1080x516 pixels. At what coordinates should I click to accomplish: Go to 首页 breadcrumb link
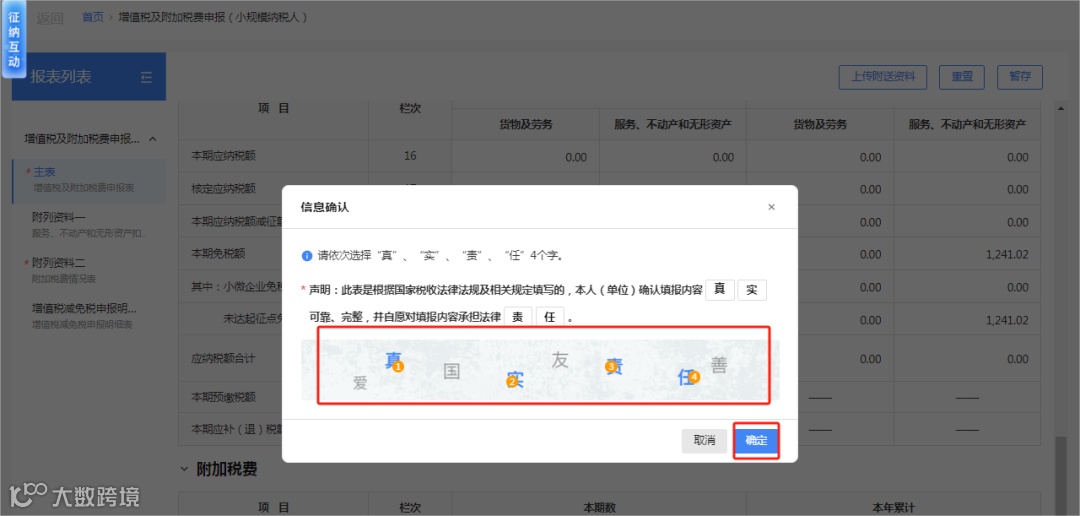click(92, 17)
